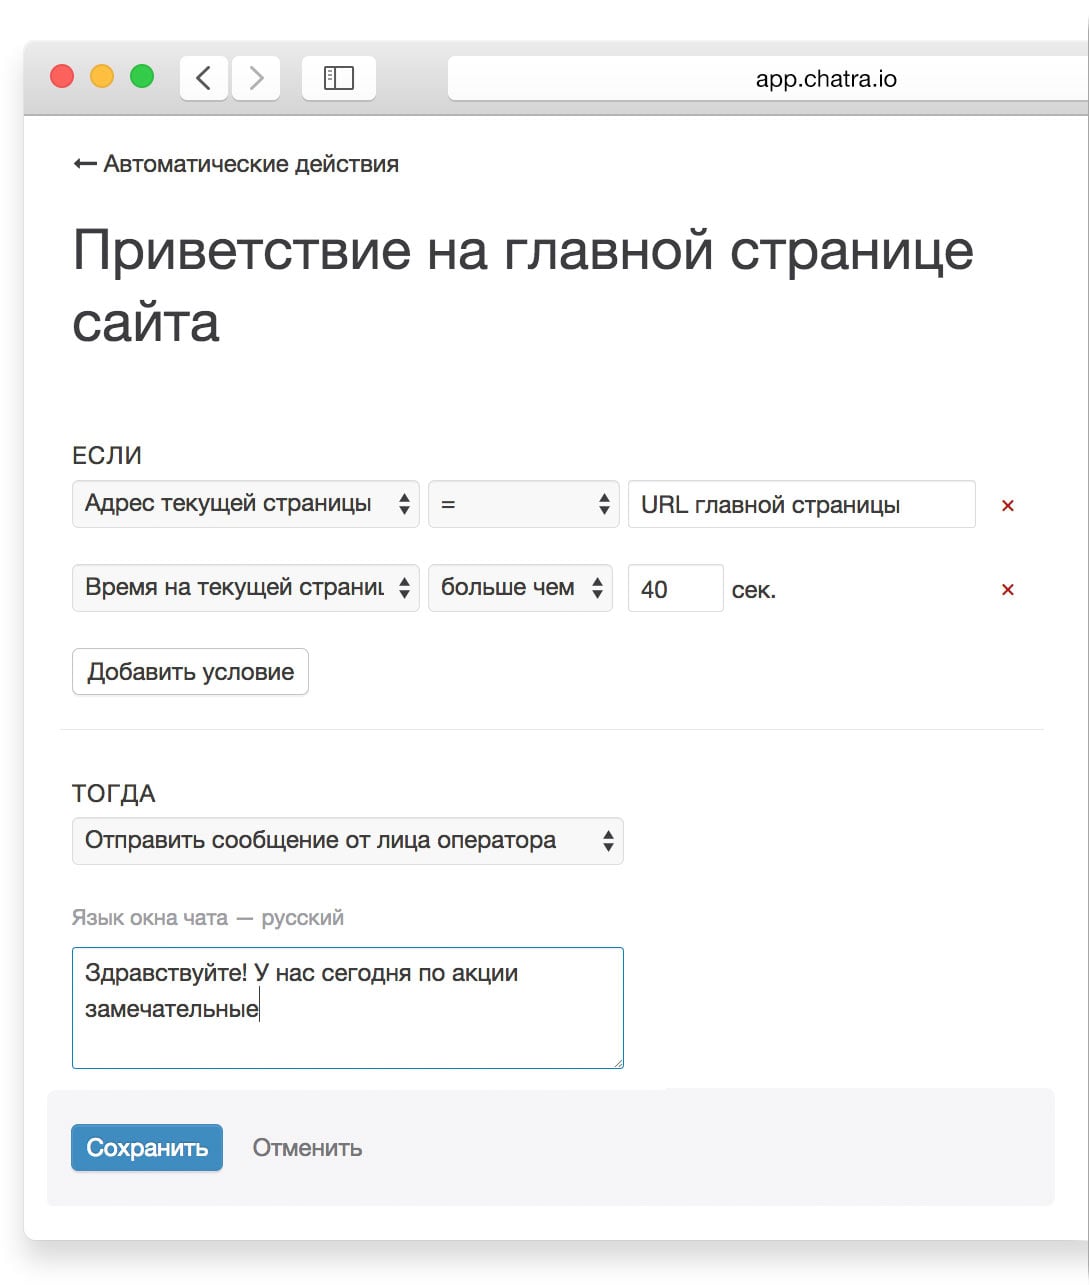
Task: Open the Отправить сообщение от лица оператора dropdown
Action: pyautogui.click(x=347, y=841)
